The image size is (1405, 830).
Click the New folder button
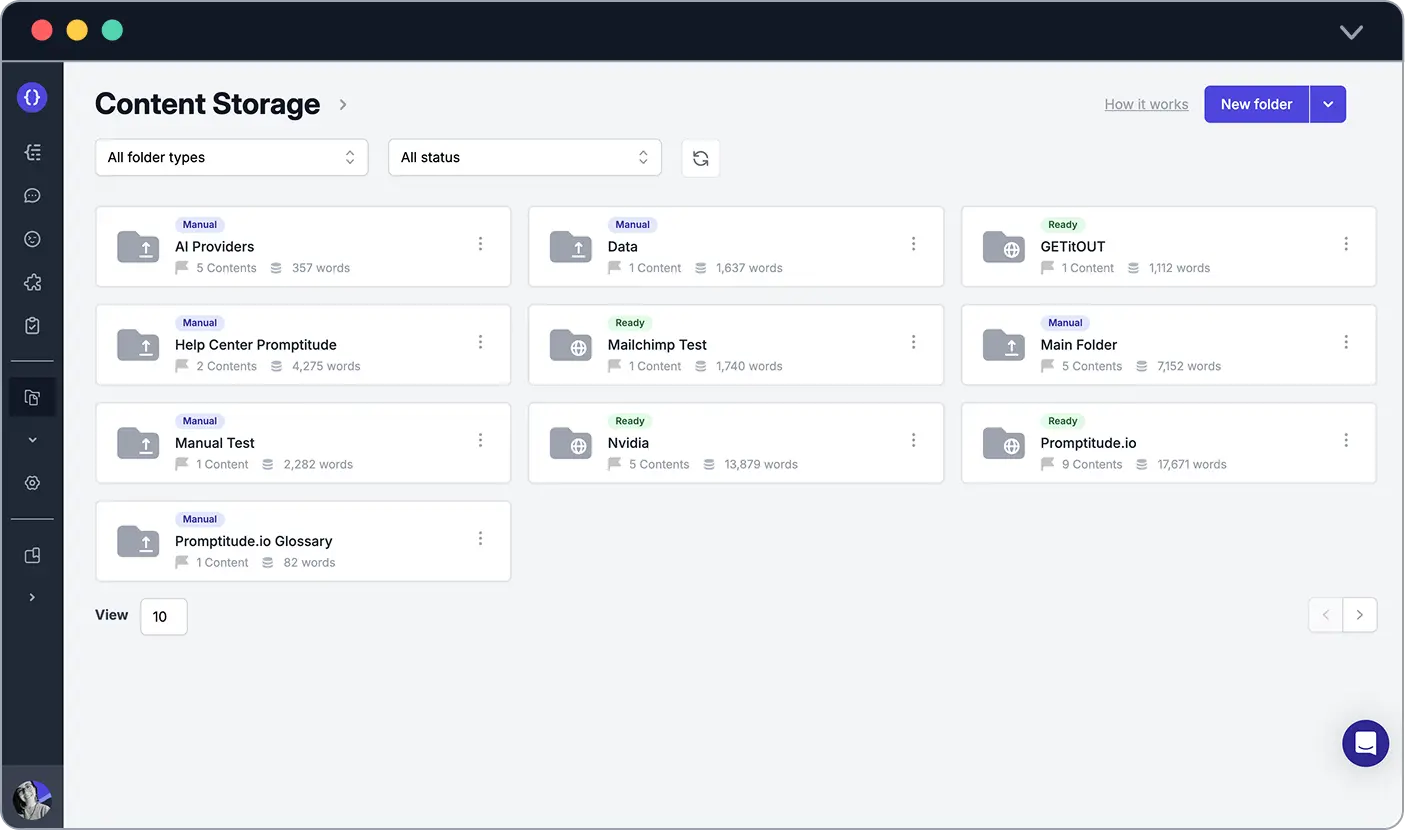1257,104
